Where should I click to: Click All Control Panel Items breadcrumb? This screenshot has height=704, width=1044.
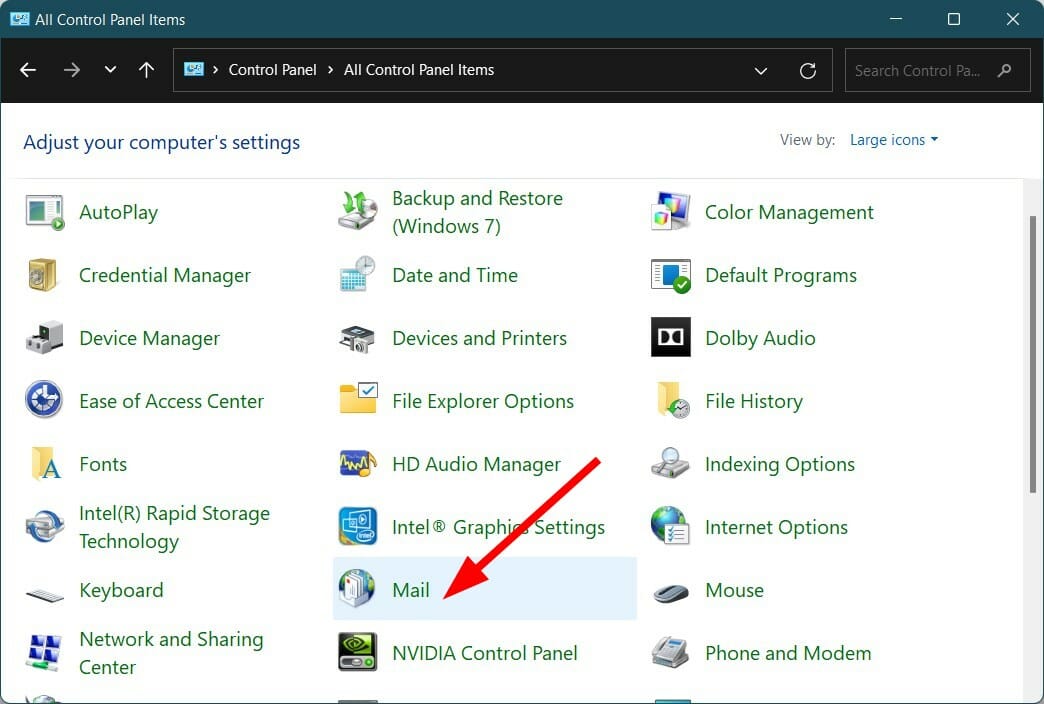[419, 70]
